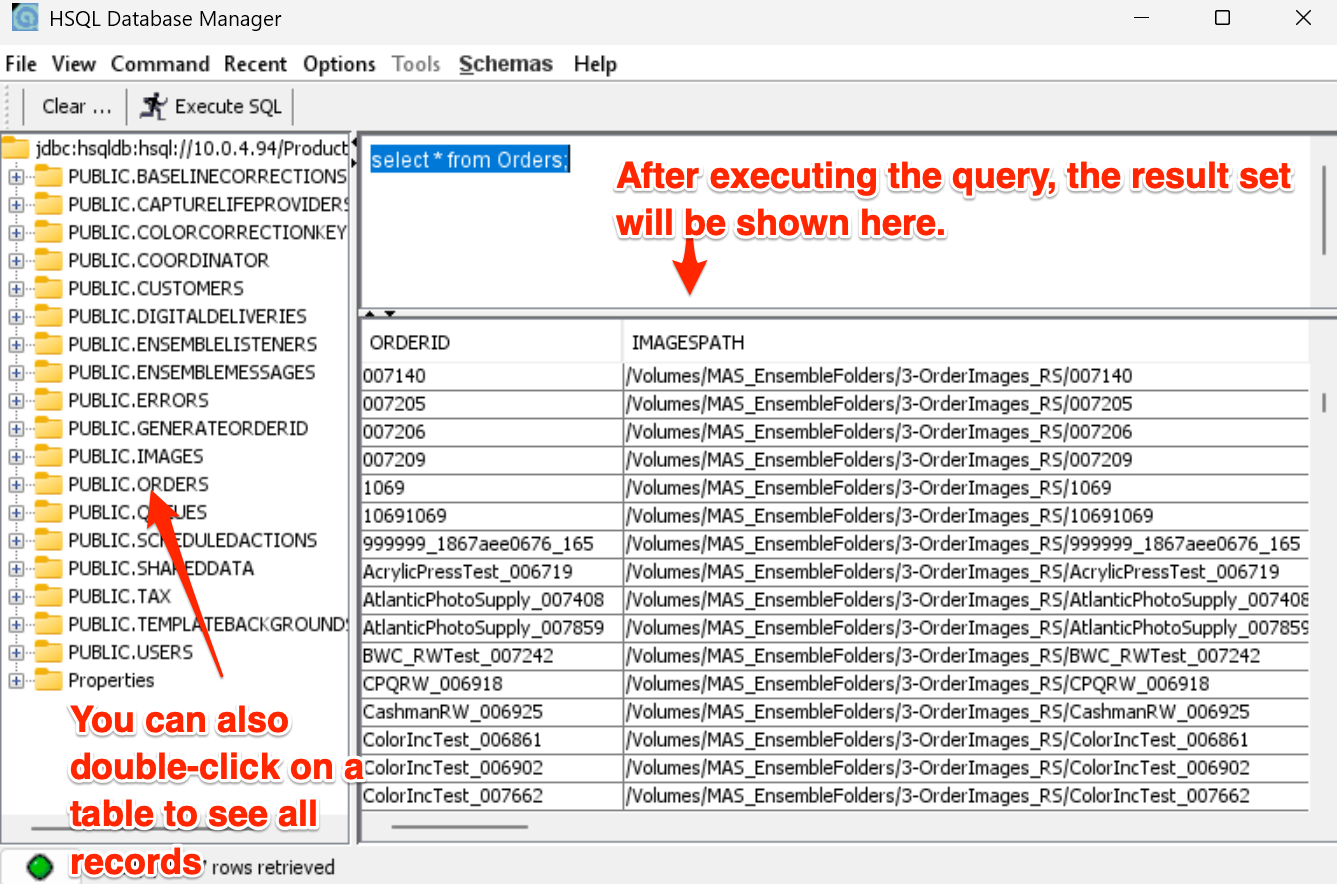1337x884 pixels.
Task: Click the JDBC connection root folder icon
Action: 15,148
